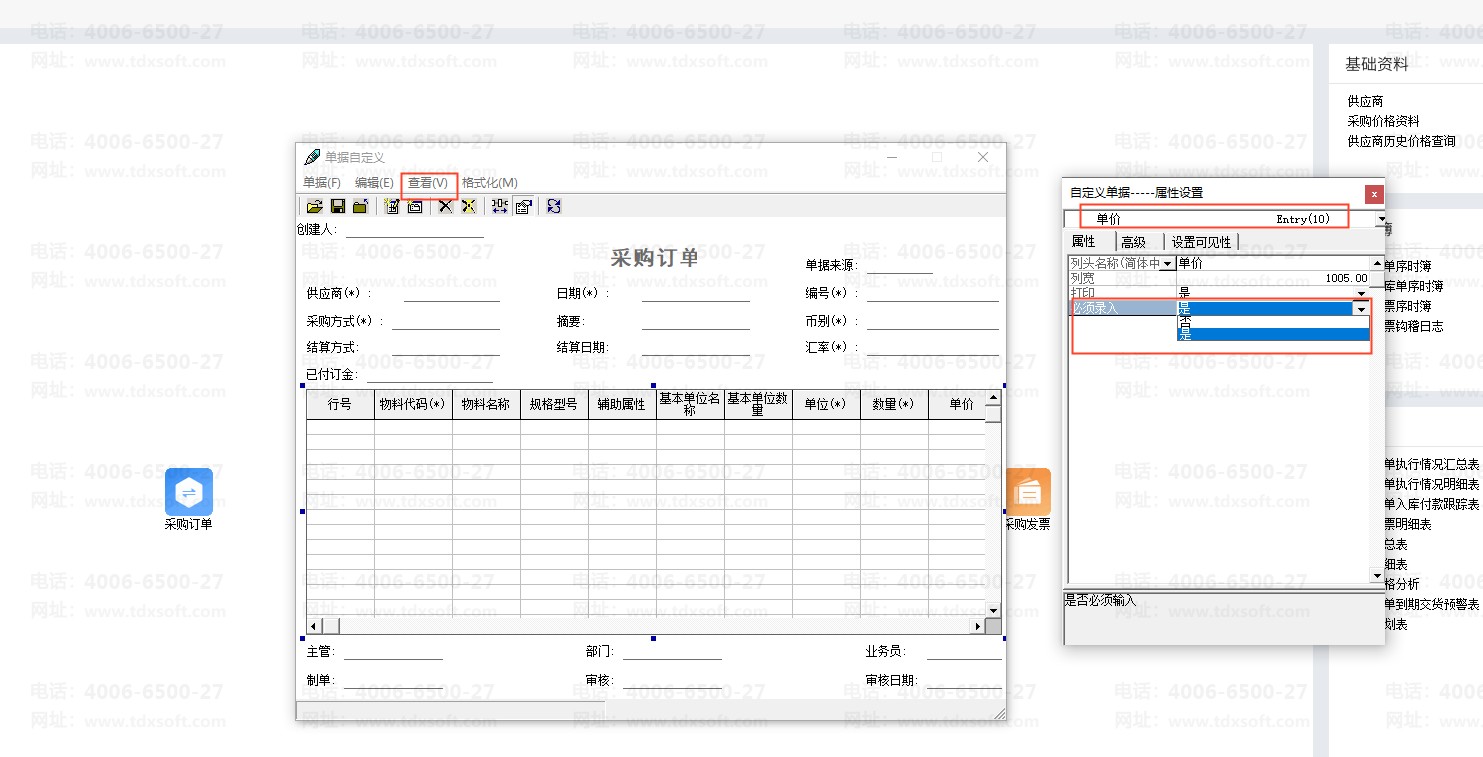Open 供应商历史价格查询 link
This screenshot has height=757, width=1483.
(1401, 141)
